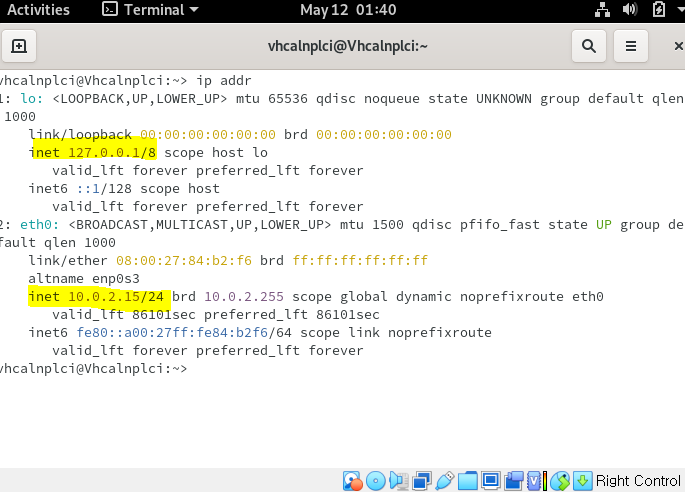Click the VirtualBox hard disk activity icon
The height and width of the screenshot is (492, 685).
[x=352, y=481]
